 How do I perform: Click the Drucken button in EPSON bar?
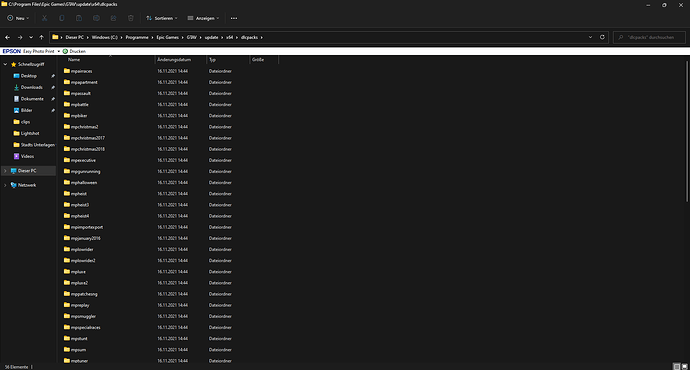pyautogui.click(x=74, y=51)
